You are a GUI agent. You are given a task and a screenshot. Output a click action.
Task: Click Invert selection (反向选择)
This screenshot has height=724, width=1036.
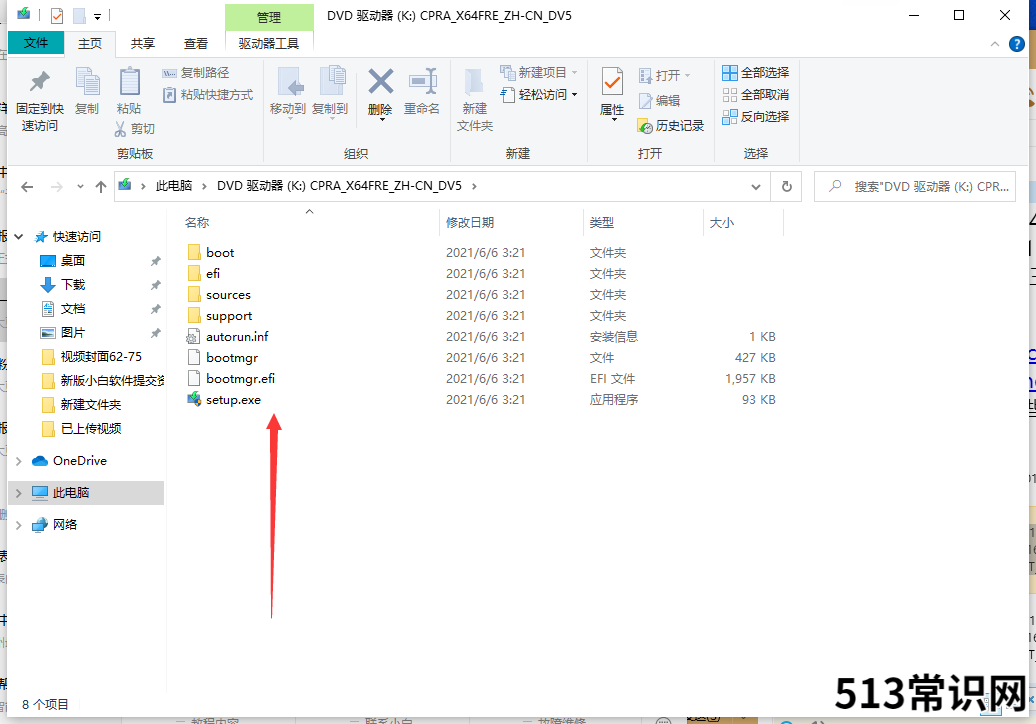click(755, 117)
